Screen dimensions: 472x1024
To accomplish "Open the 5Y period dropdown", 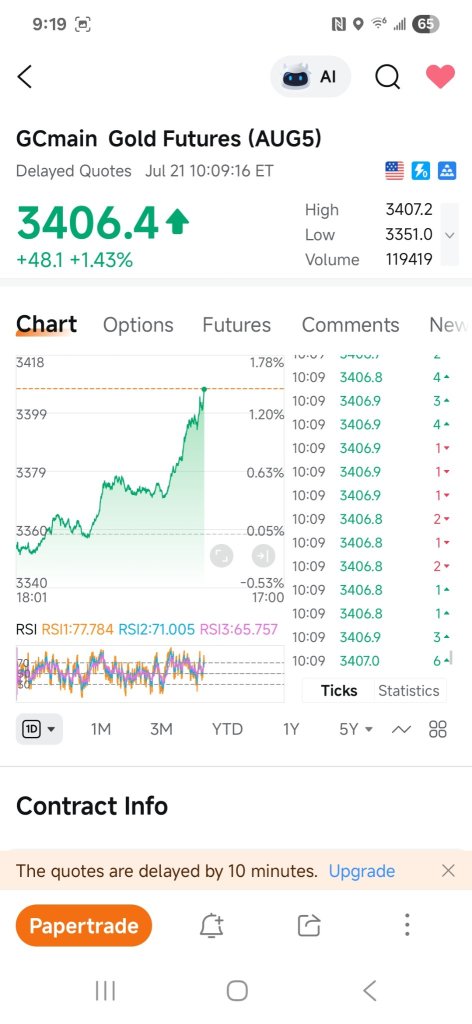I will 356,729.
